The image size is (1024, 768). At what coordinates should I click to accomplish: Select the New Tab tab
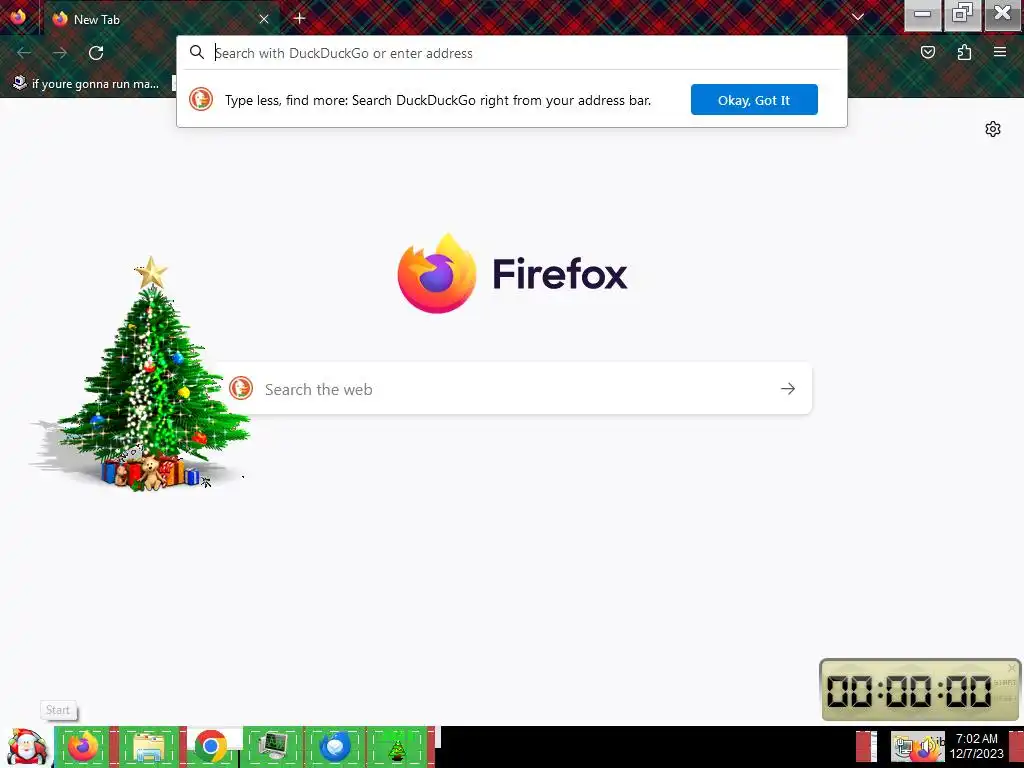pos(161,19)
